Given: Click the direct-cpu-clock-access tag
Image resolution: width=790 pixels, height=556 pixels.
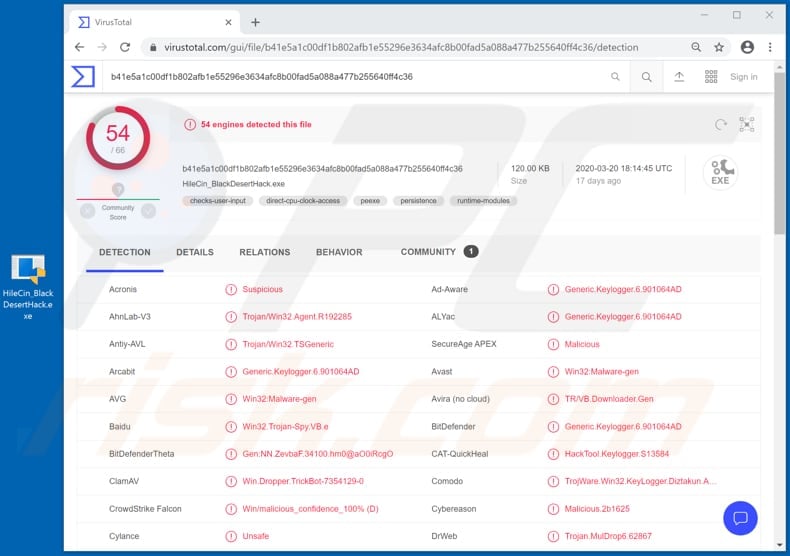Looking at the screenshot, I should [x=303, y=201].
